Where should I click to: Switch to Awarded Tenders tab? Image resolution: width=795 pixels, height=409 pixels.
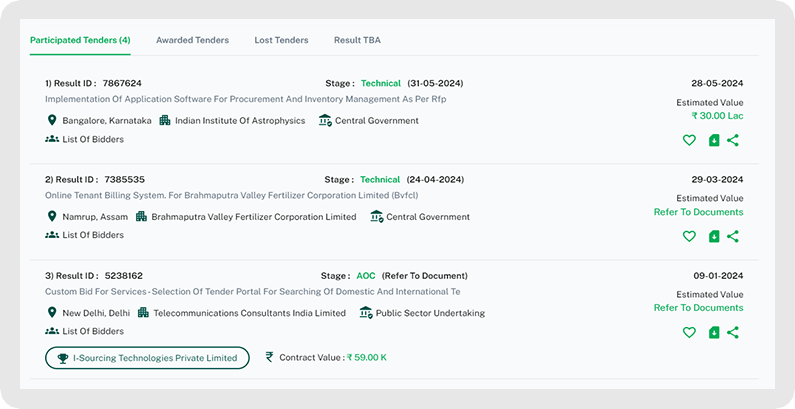point(192,40)
